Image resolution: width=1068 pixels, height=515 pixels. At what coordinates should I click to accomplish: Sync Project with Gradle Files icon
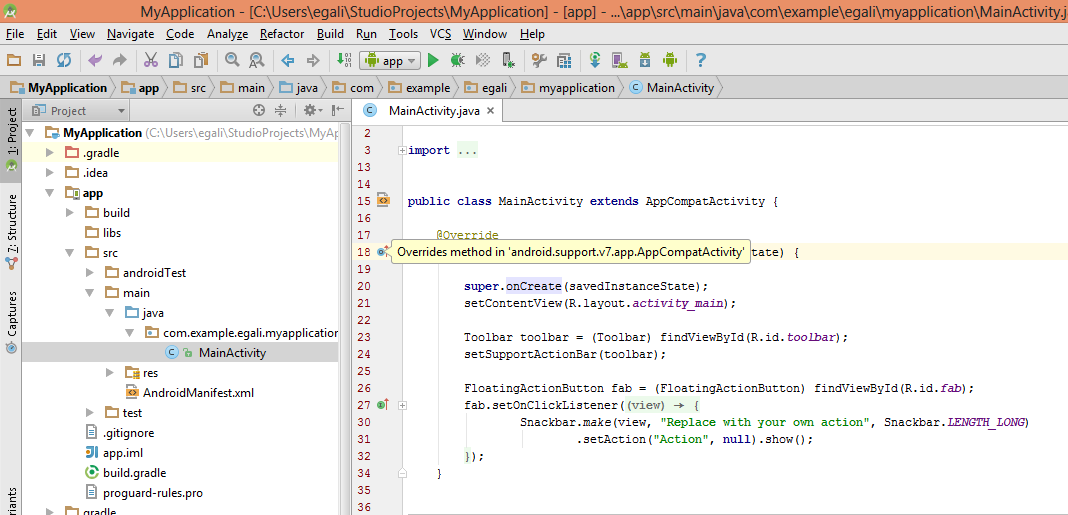(x=595, y=61)
